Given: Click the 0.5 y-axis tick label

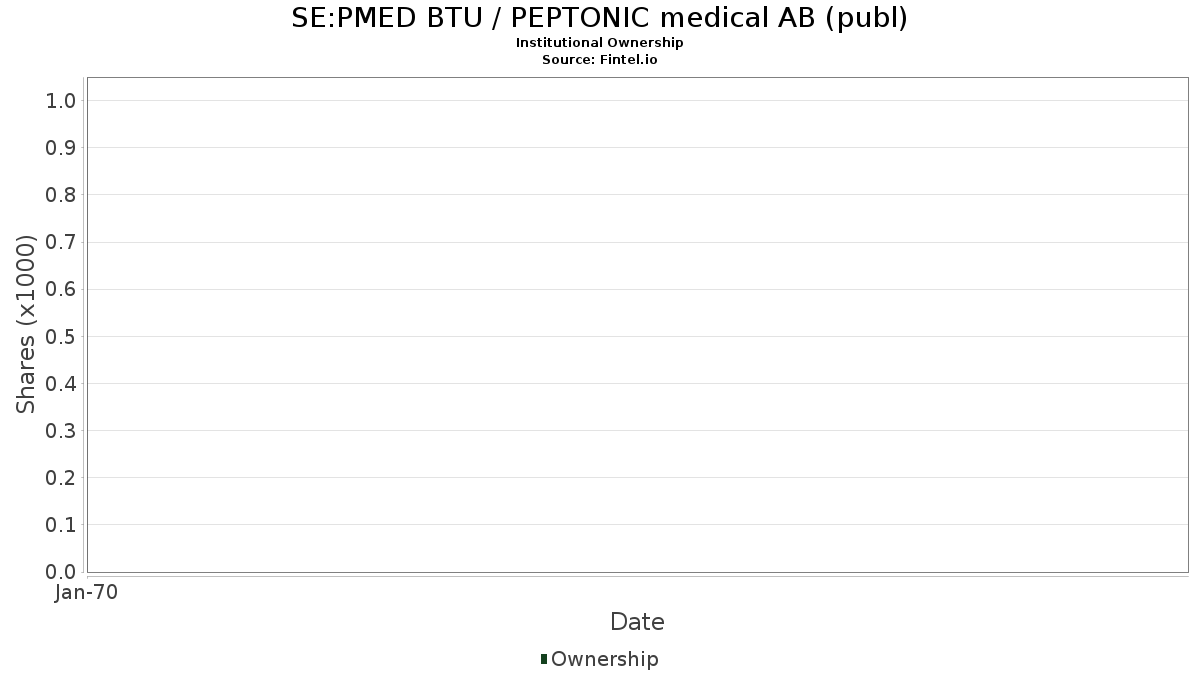Looking at the screenshot, I should pos(61,337).
